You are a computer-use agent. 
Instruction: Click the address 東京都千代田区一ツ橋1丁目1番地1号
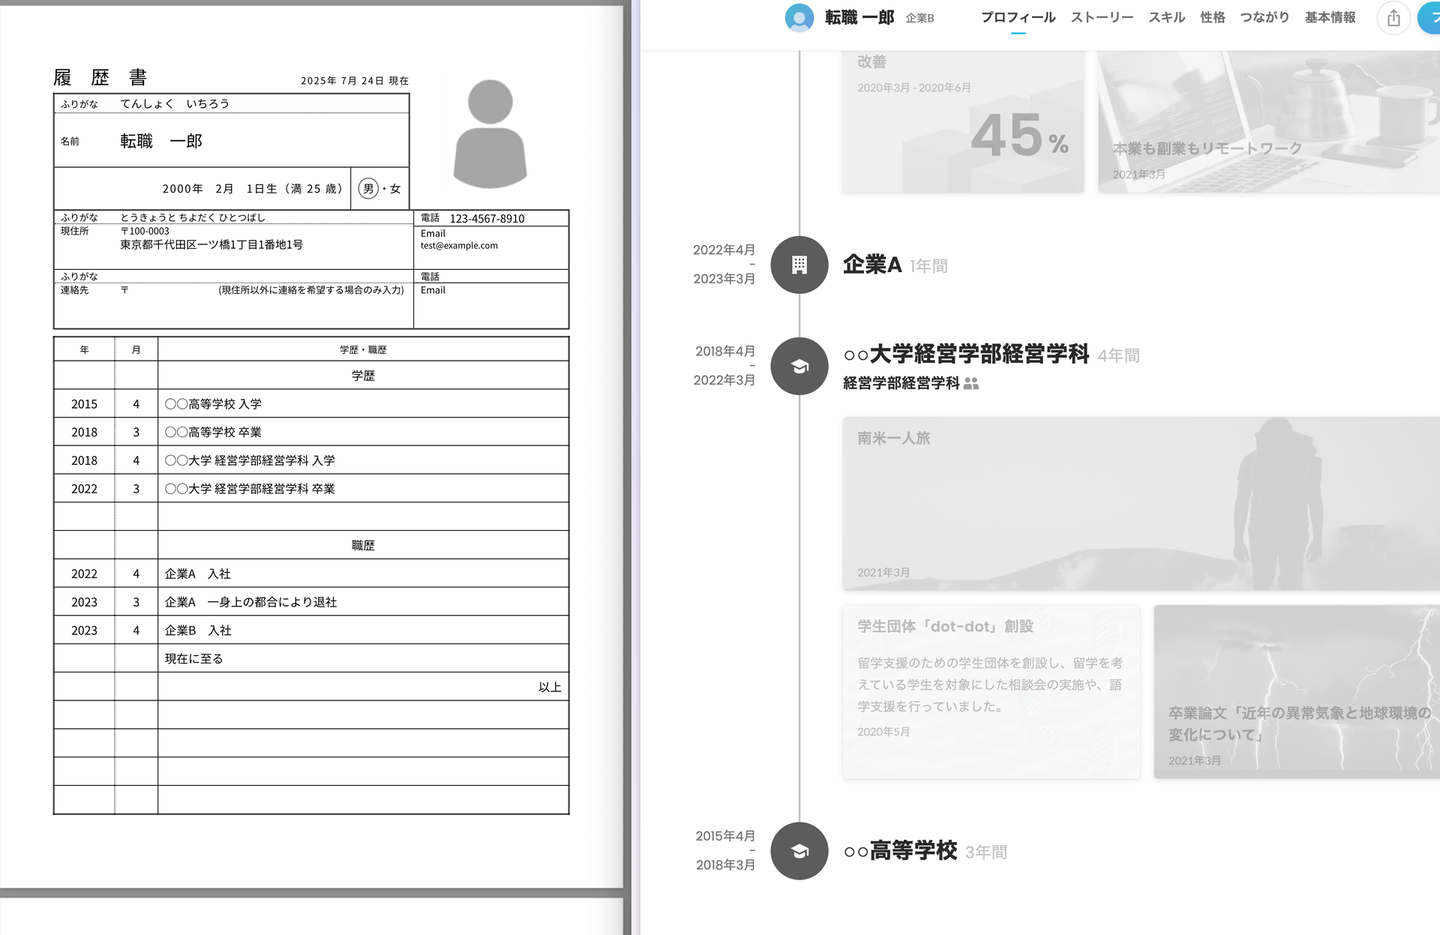point(211,245)
